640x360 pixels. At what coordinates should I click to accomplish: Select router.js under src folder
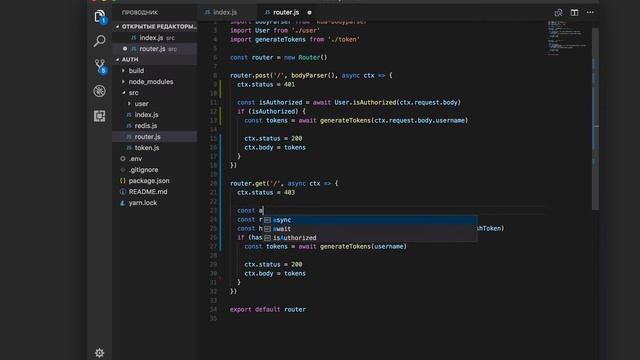click(x=155, y=137)
